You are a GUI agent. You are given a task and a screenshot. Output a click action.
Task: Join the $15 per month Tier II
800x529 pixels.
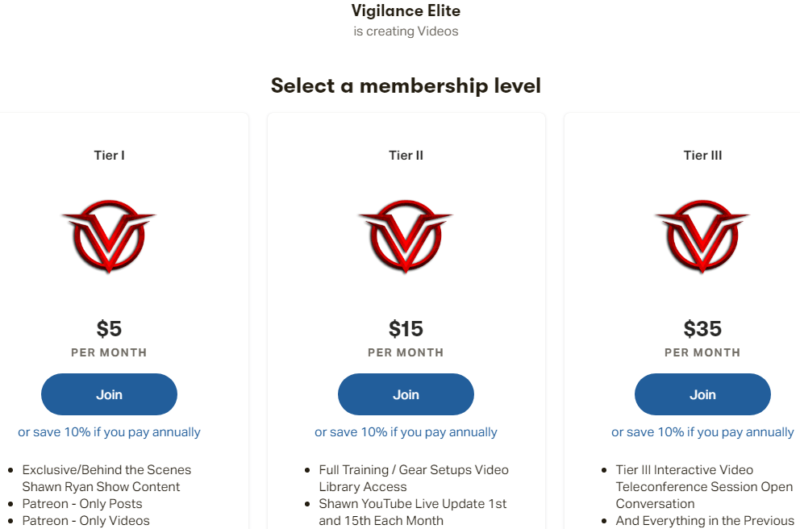tap(406, 394)
